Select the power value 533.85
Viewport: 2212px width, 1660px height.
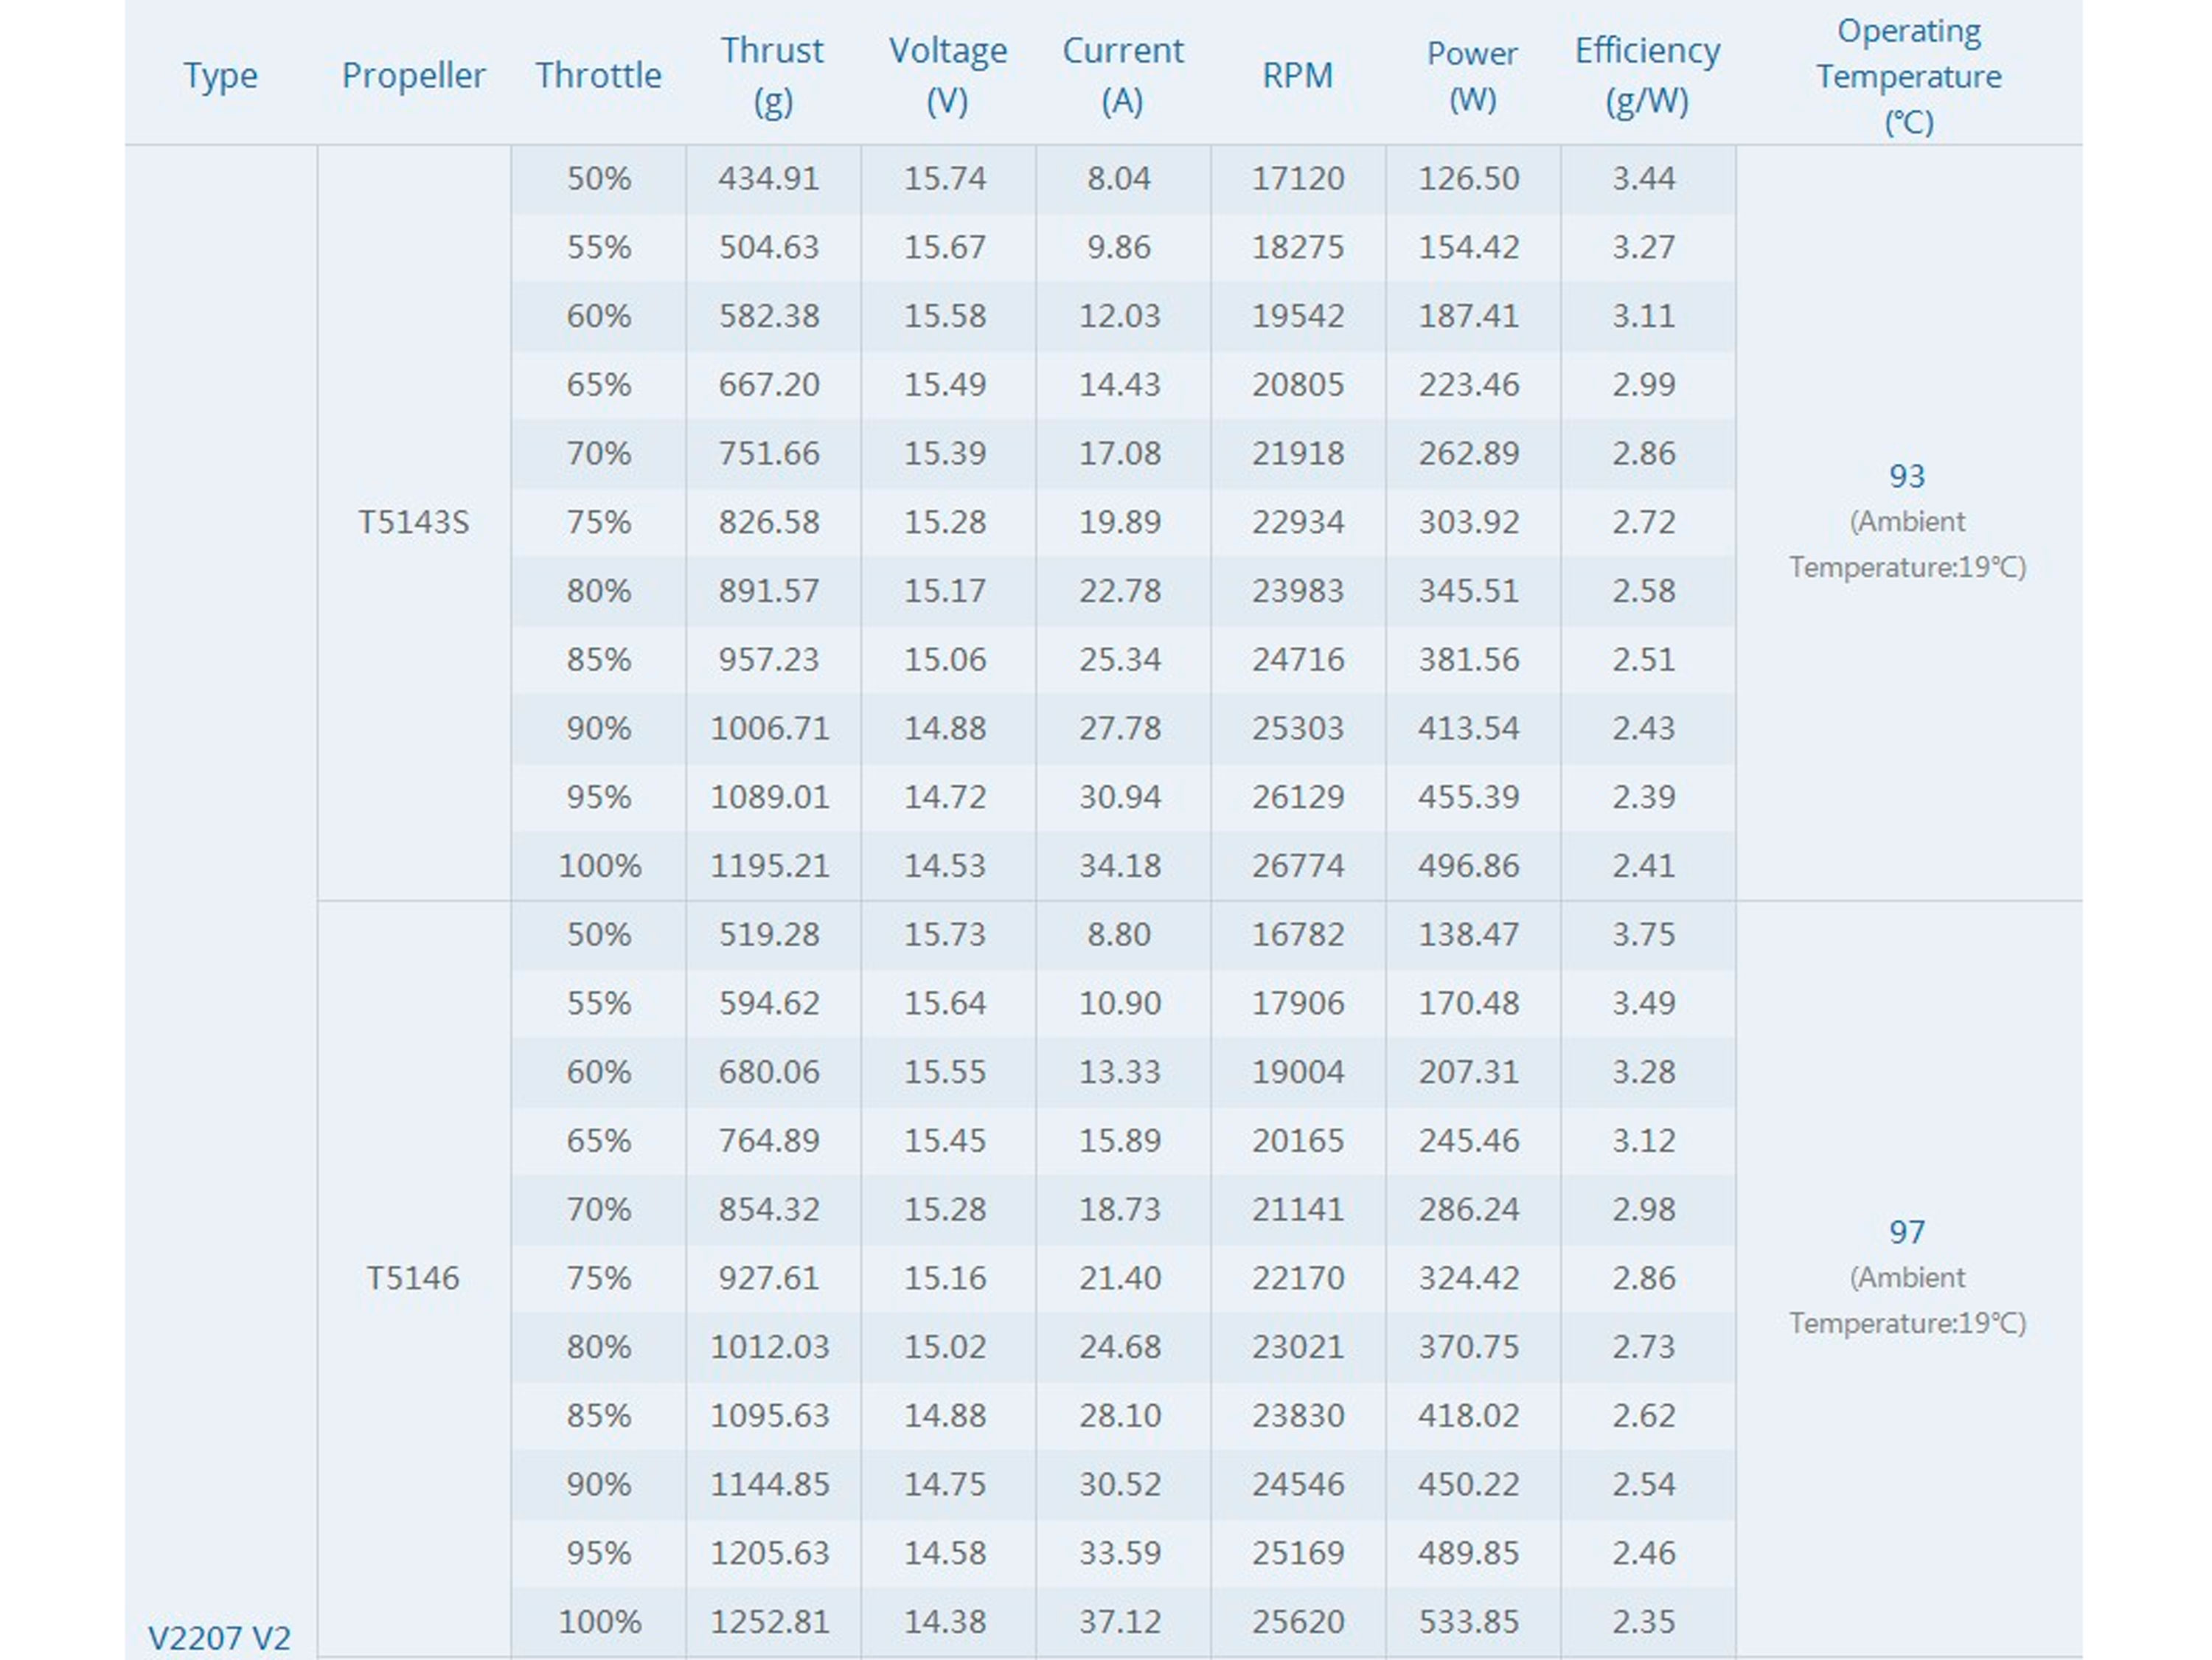click(x=1468, y=1621)
